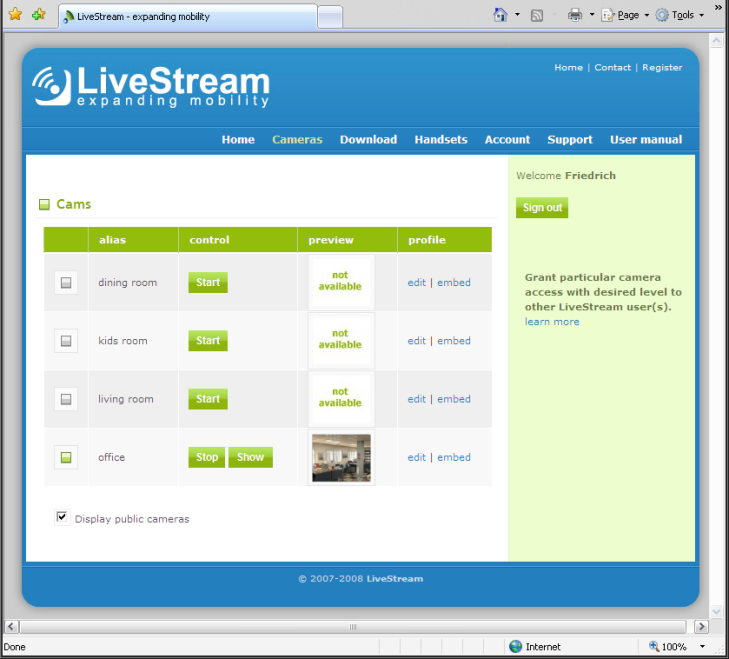Screen dimensions: 729x659
Task: Click the LiveStream logo
Action: 151,87
